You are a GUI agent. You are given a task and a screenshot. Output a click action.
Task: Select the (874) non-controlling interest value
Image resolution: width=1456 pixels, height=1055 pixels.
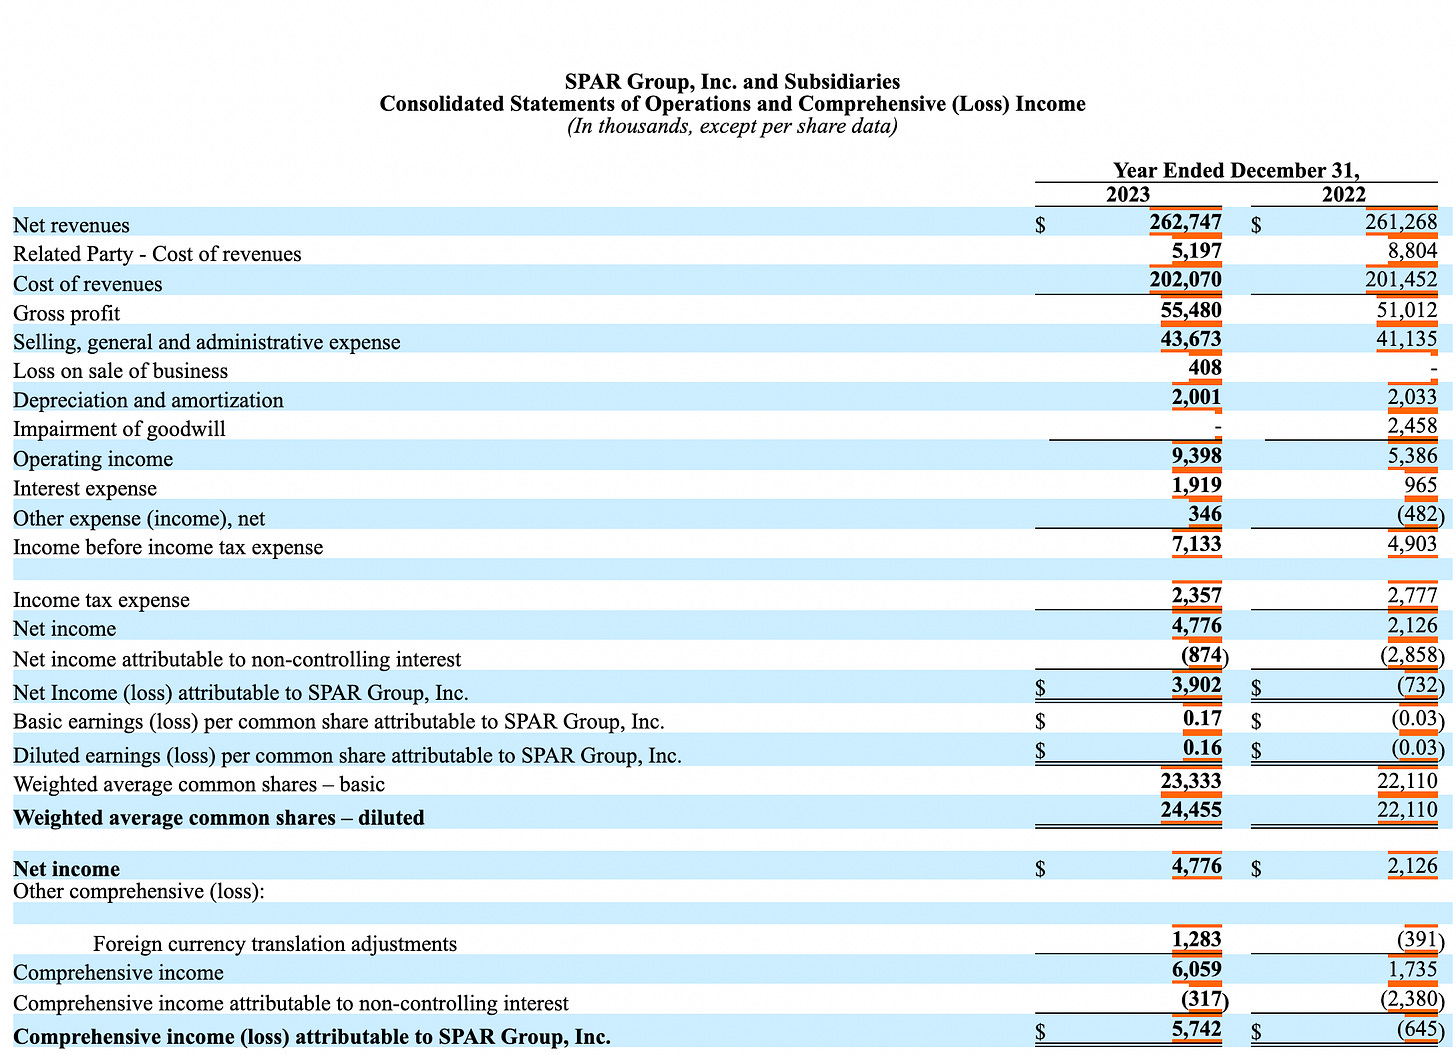[1205, 656]
